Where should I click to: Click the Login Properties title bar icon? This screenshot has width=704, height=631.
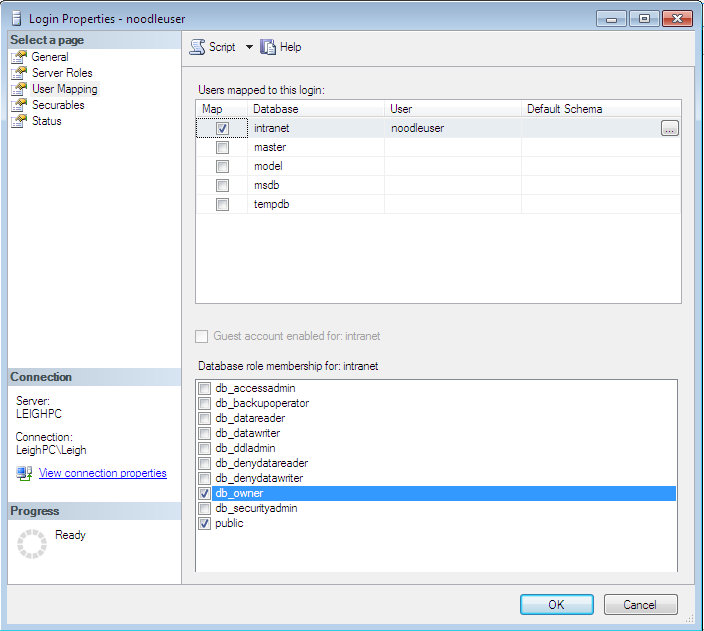(17, 19)
